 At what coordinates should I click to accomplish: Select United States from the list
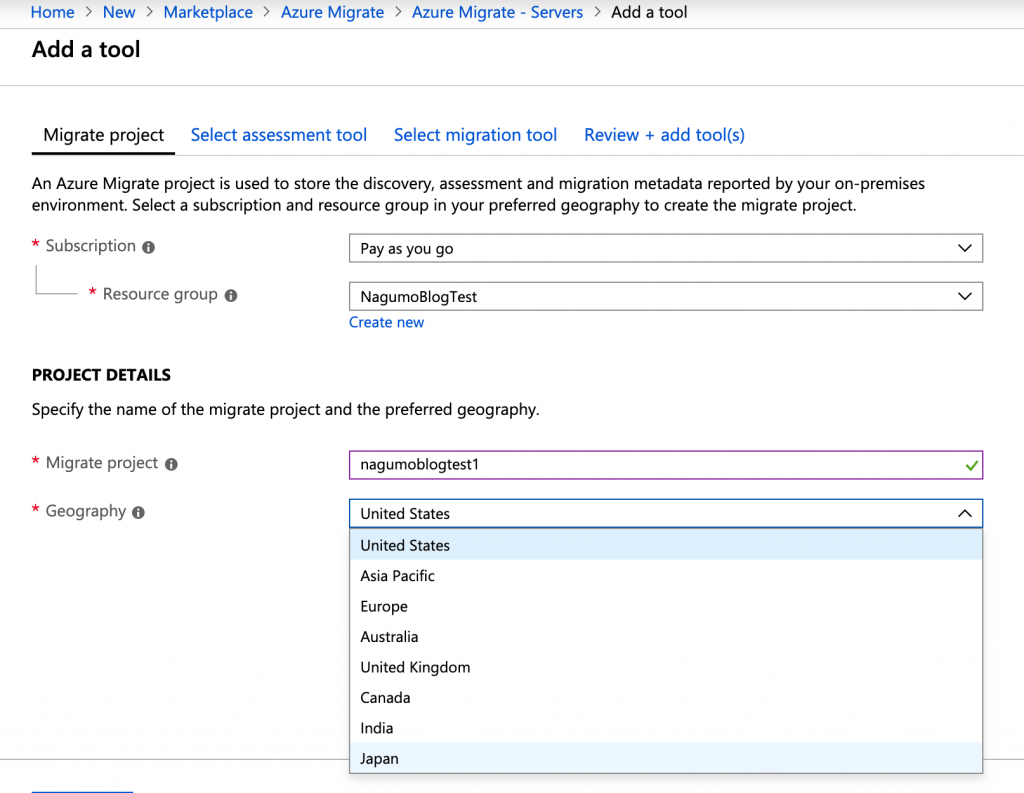pos(665,545)
